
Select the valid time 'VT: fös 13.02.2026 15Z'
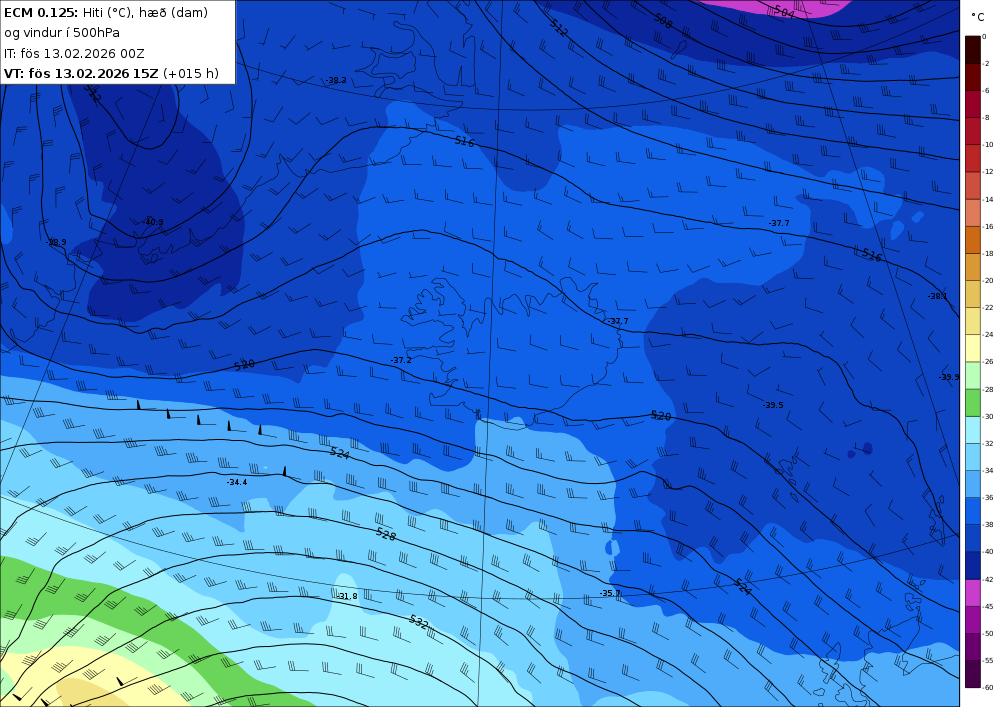(81, 73)
